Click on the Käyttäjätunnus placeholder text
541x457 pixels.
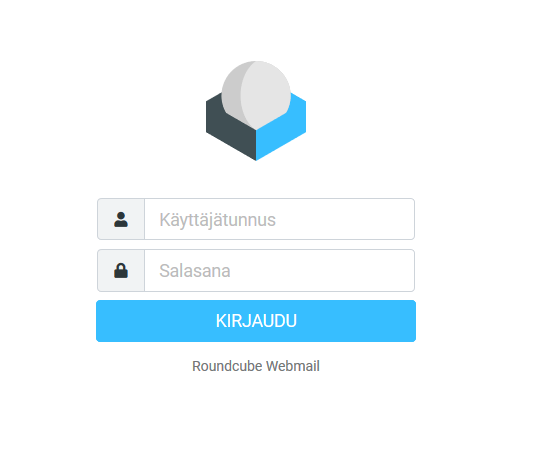217,220
